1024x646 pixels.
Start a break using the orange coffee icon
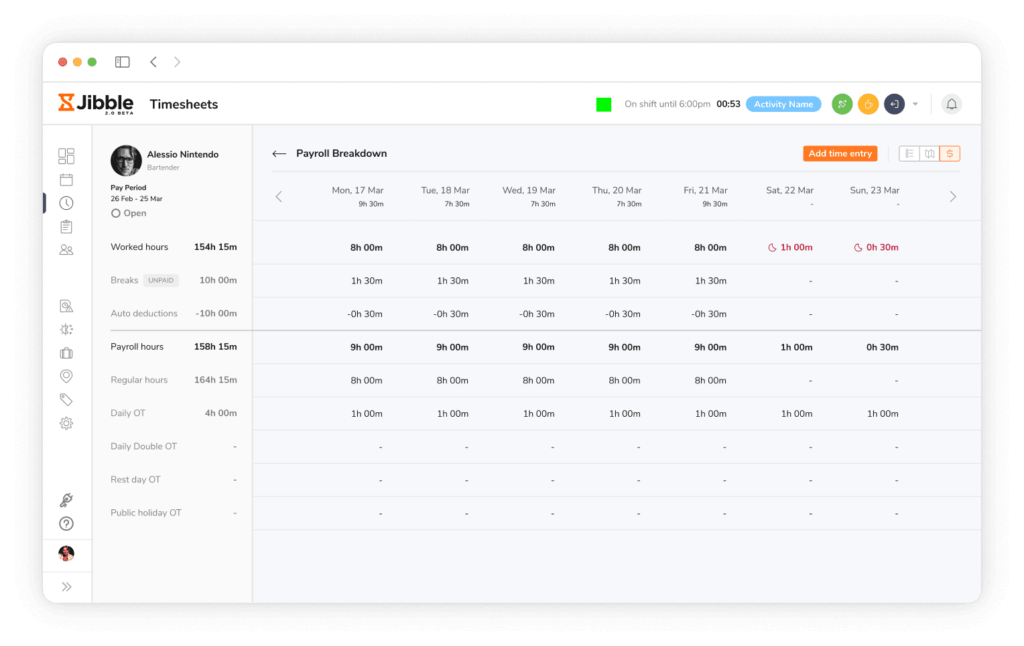coord(868,103)
